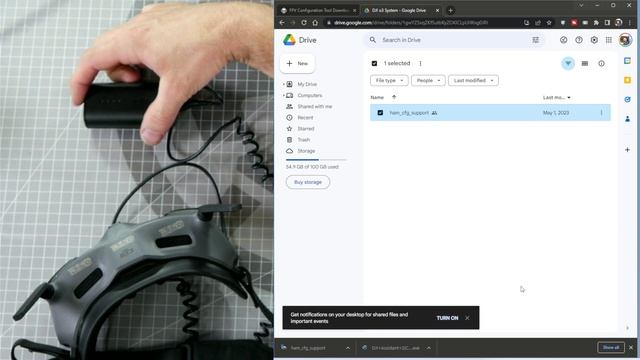Close the downloads bar
The image size is (640, 360).
pos(631,347)
